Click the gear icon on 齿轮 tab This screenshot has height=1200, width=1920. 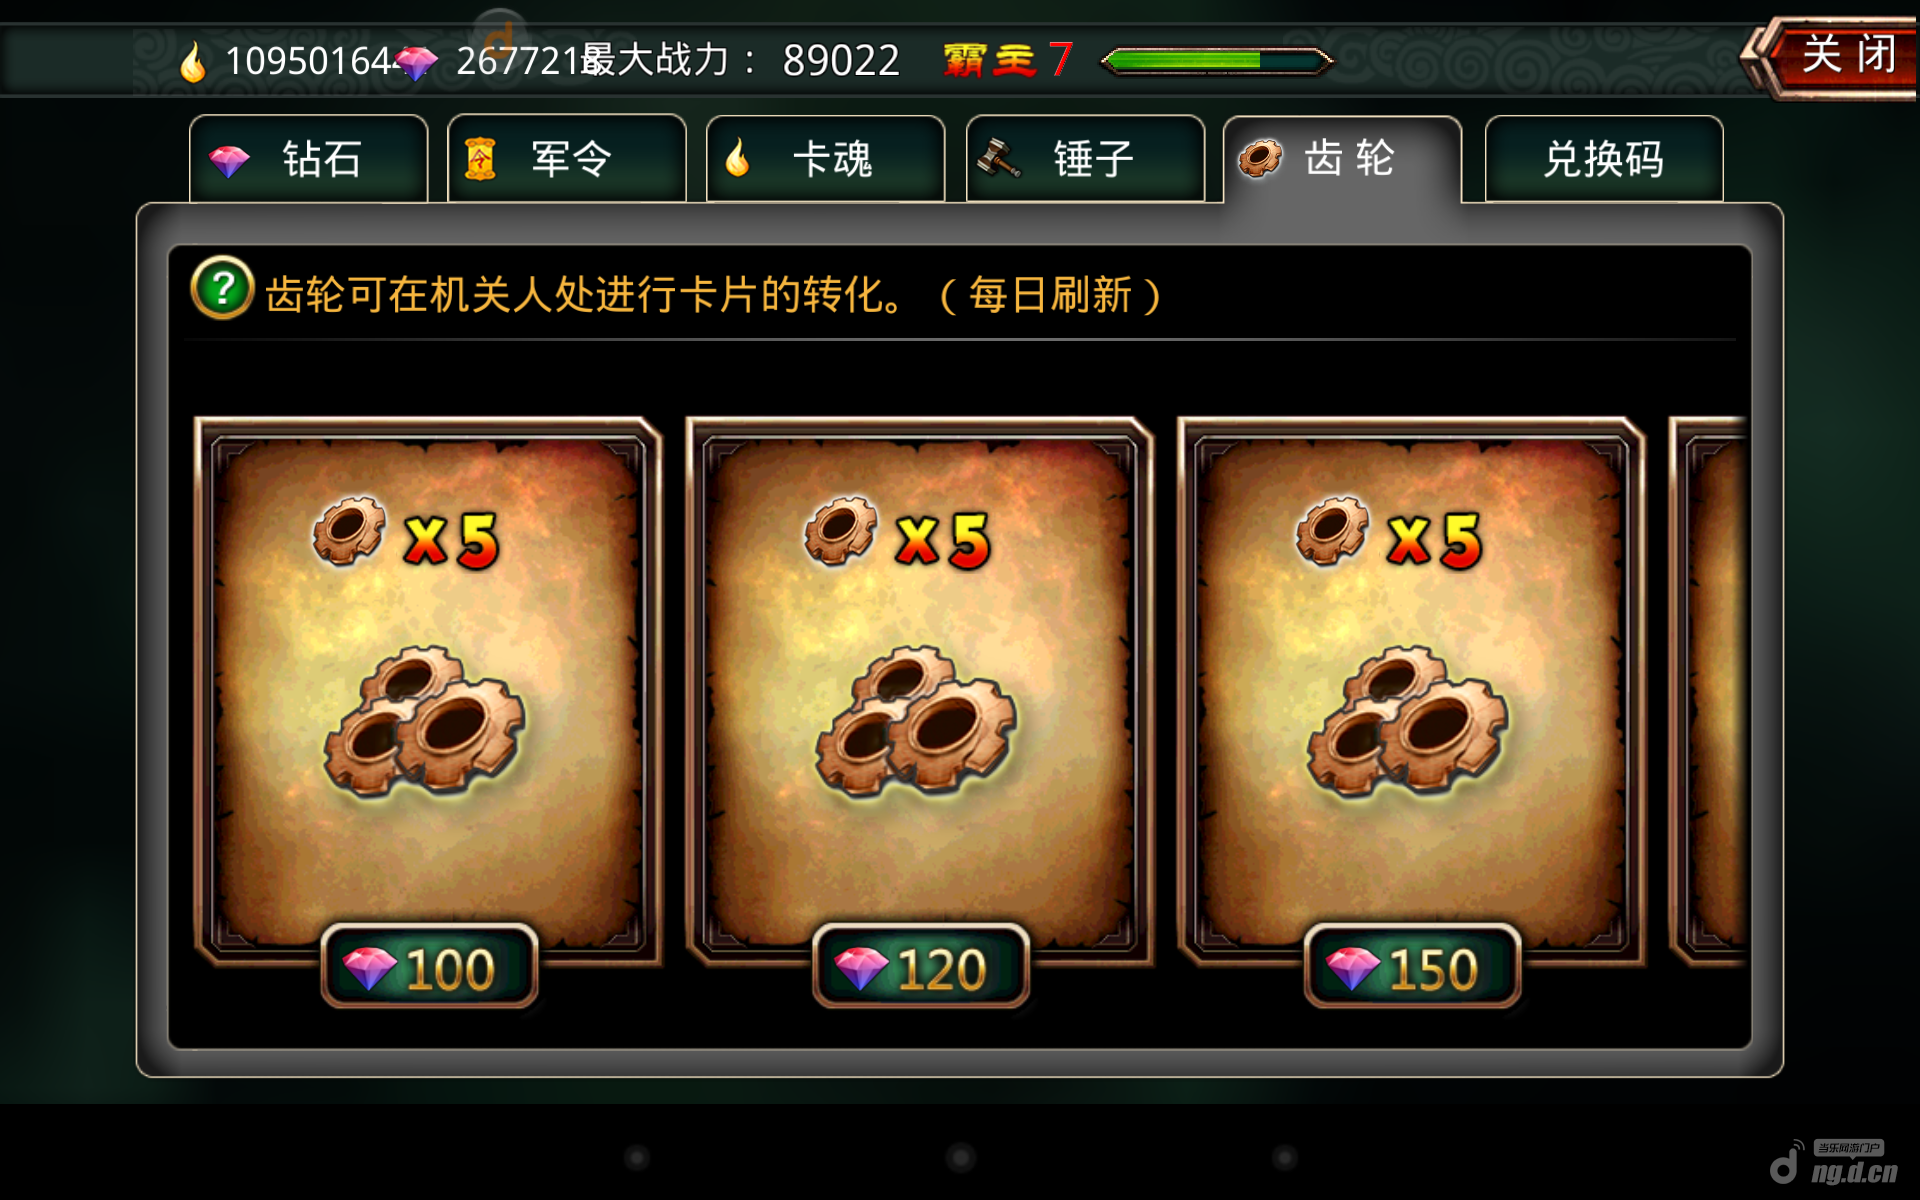1260,158
